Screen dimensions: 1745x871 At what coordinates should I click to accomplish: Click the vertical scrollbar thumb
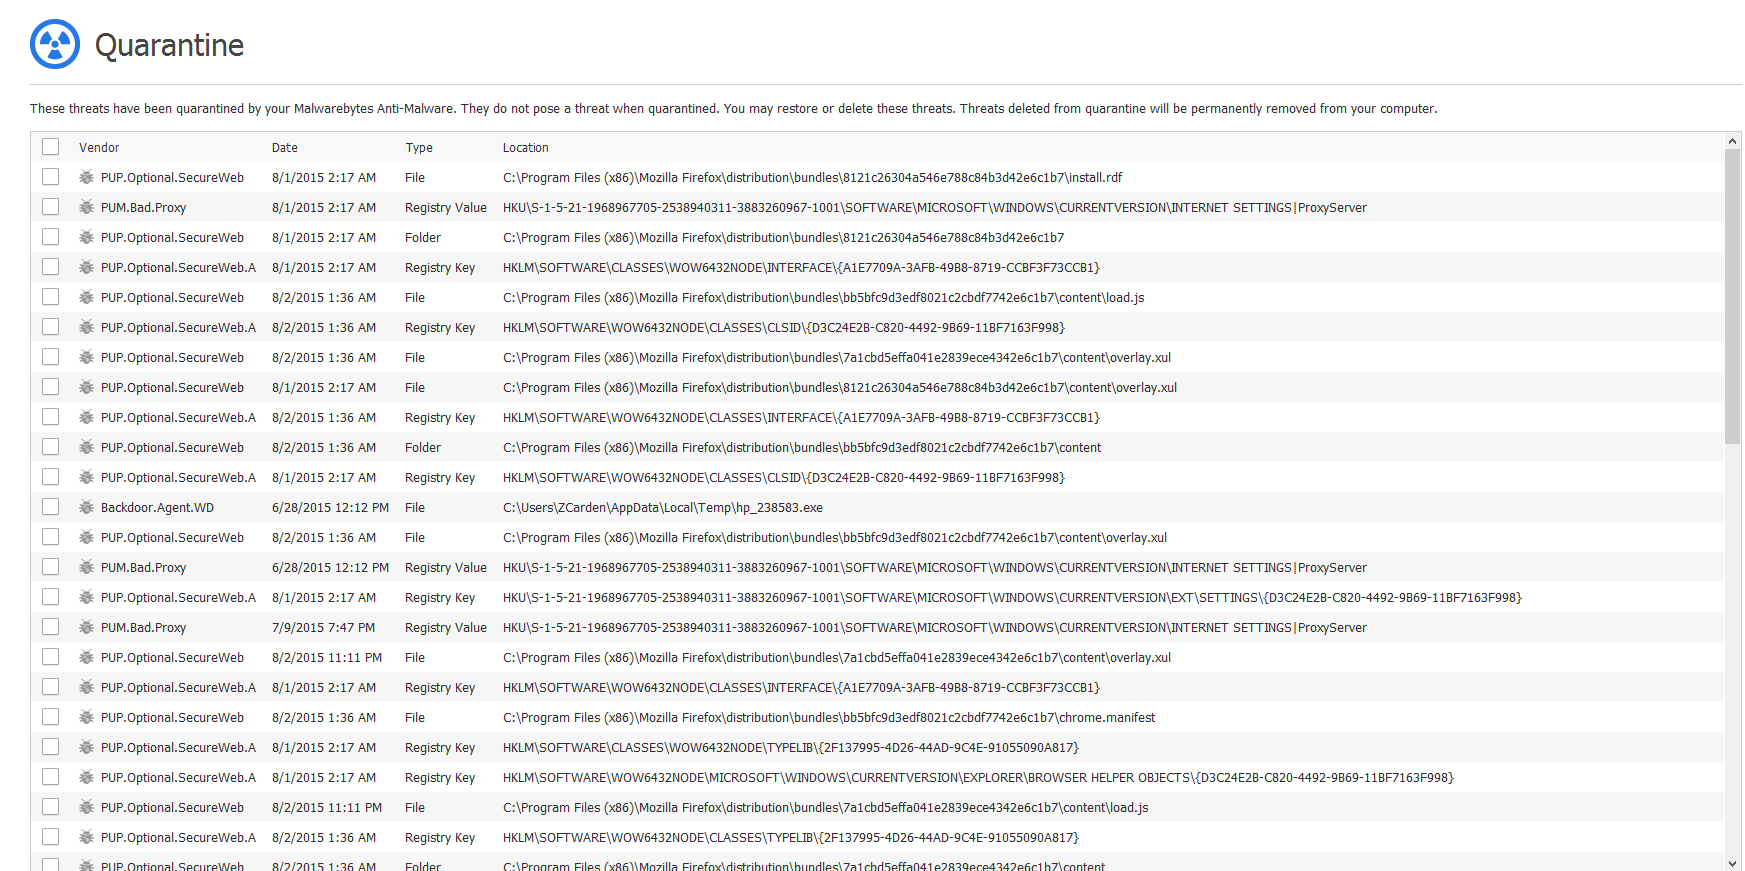(1733, 297)
